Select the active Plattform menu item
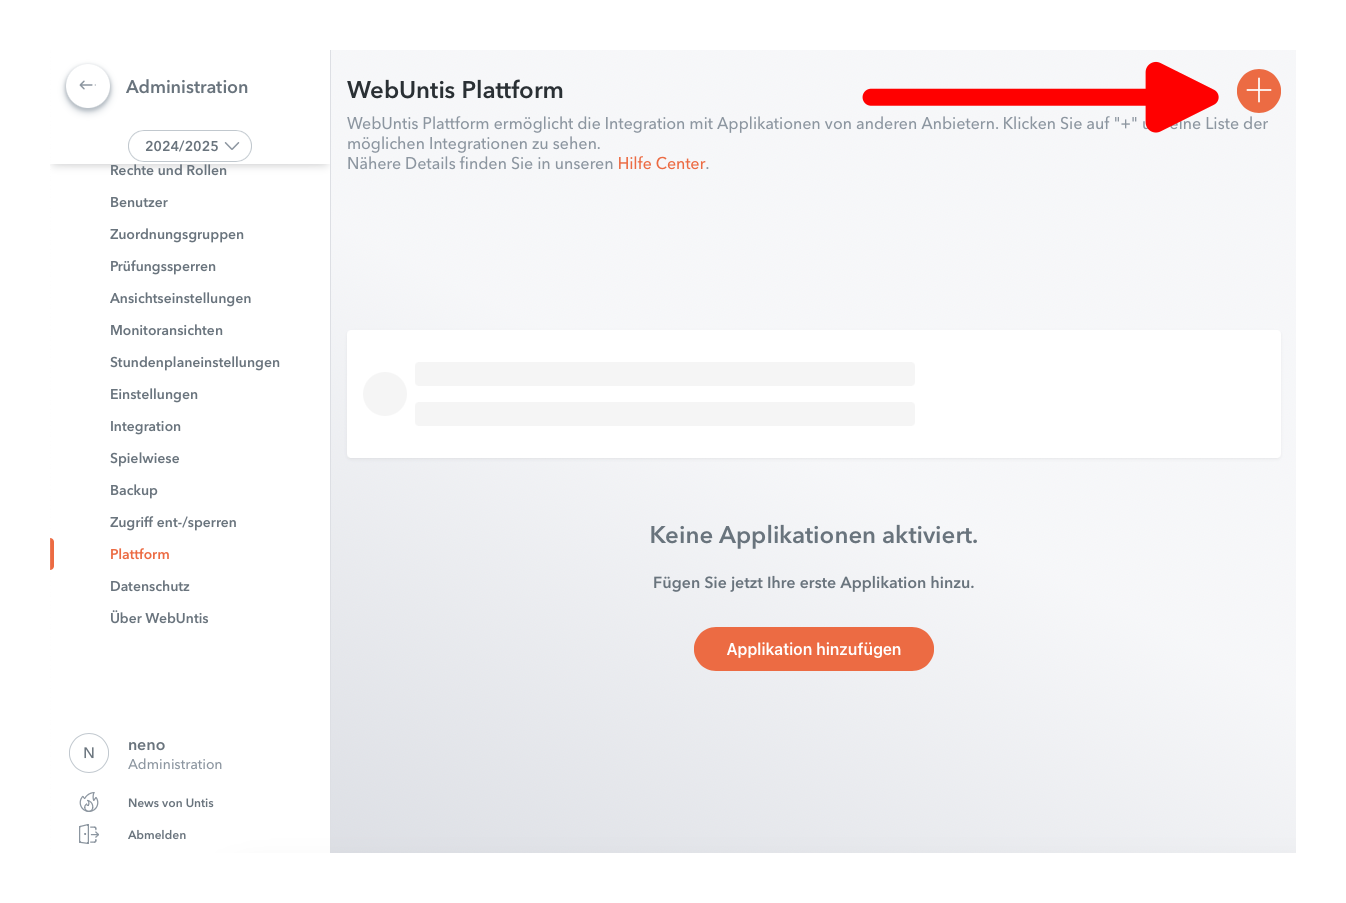Image resolution: width=1346 pixels, height=903 pixels. click(140, 554)
